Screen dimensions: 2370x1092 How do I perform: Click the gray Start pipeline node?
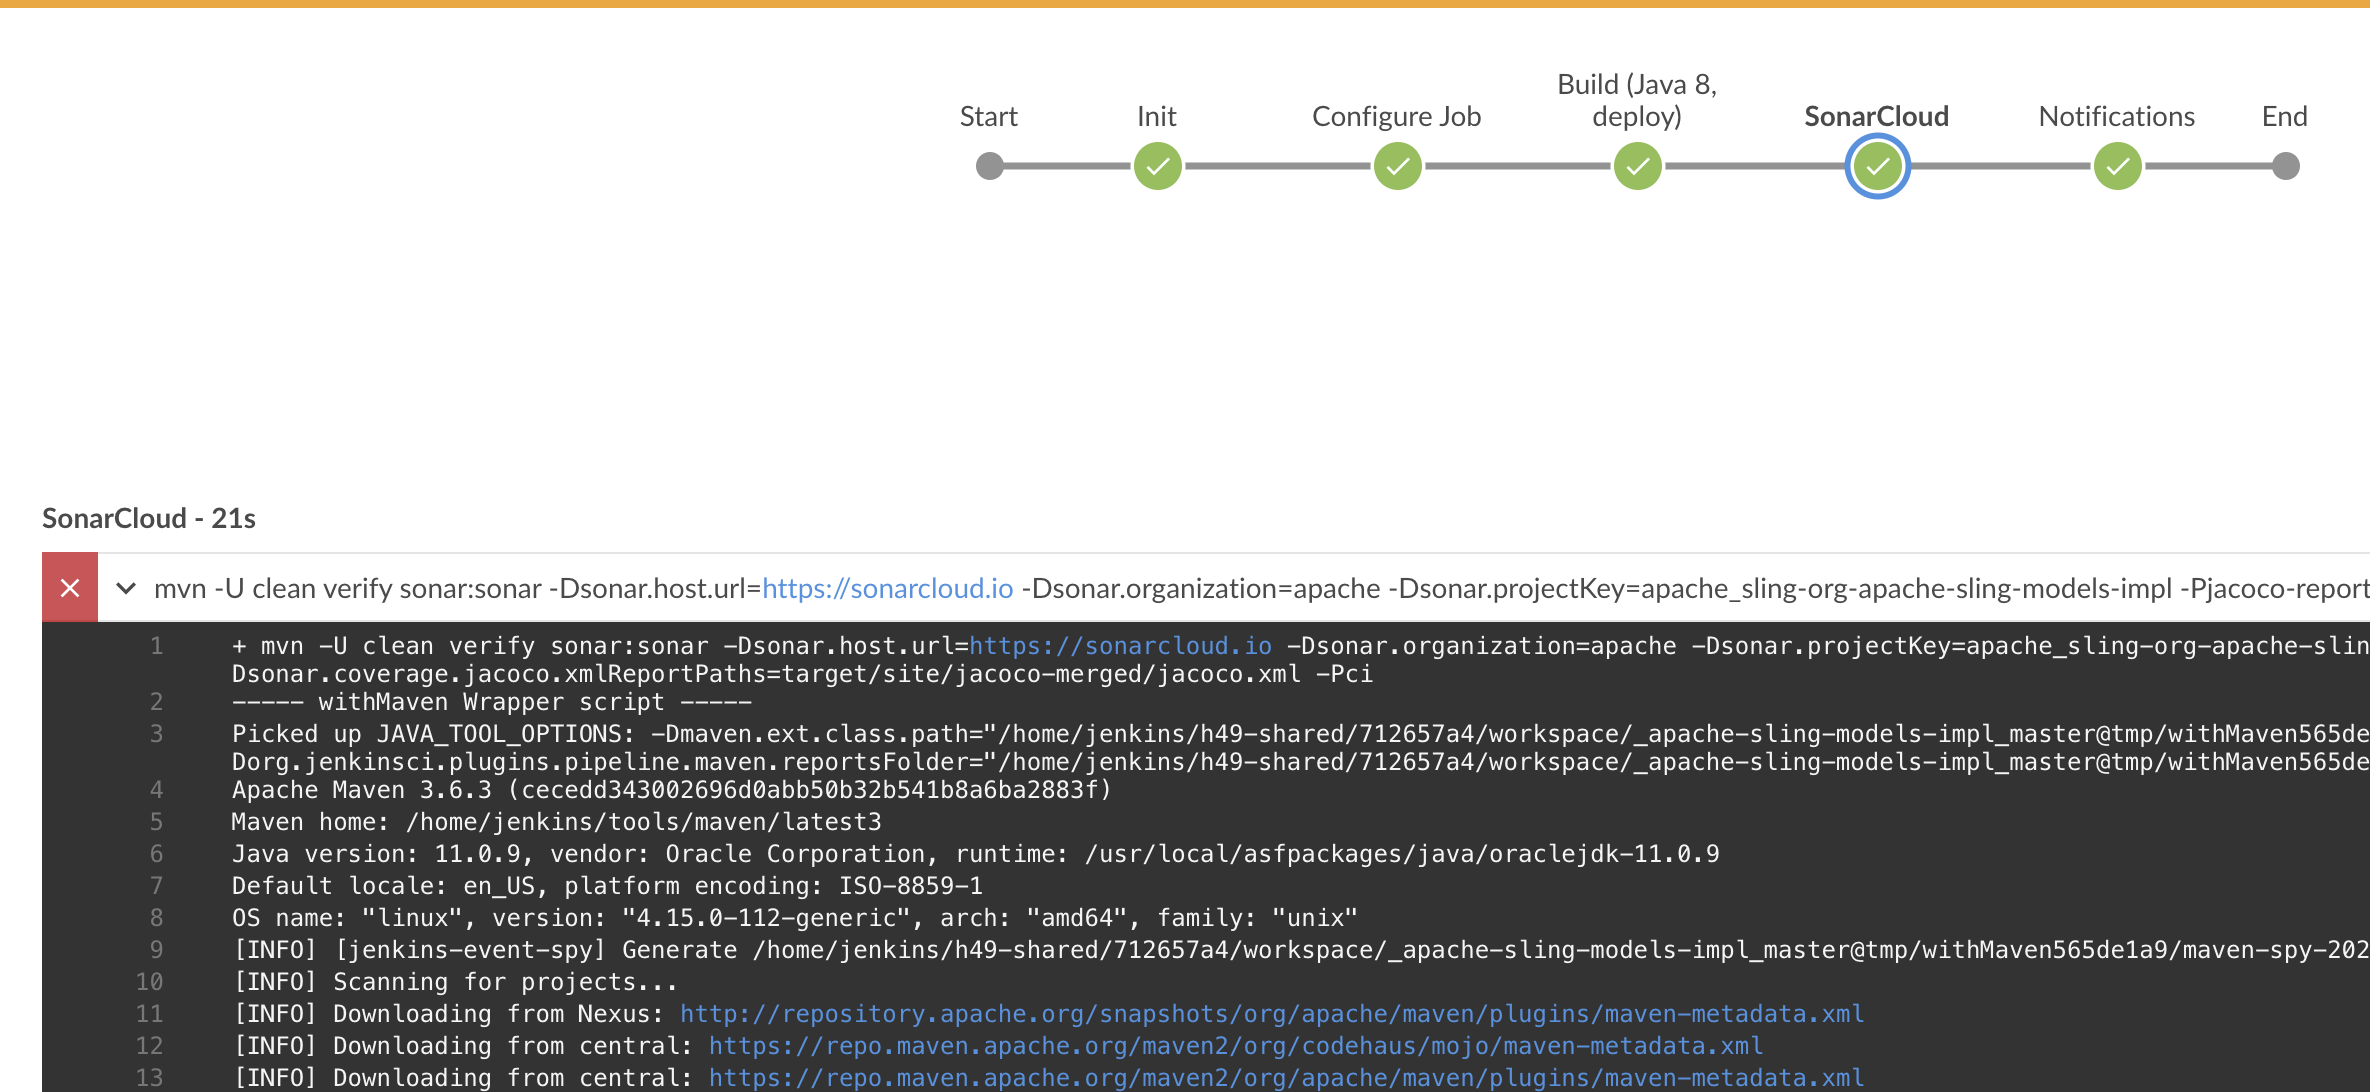[x=989, y=166]
